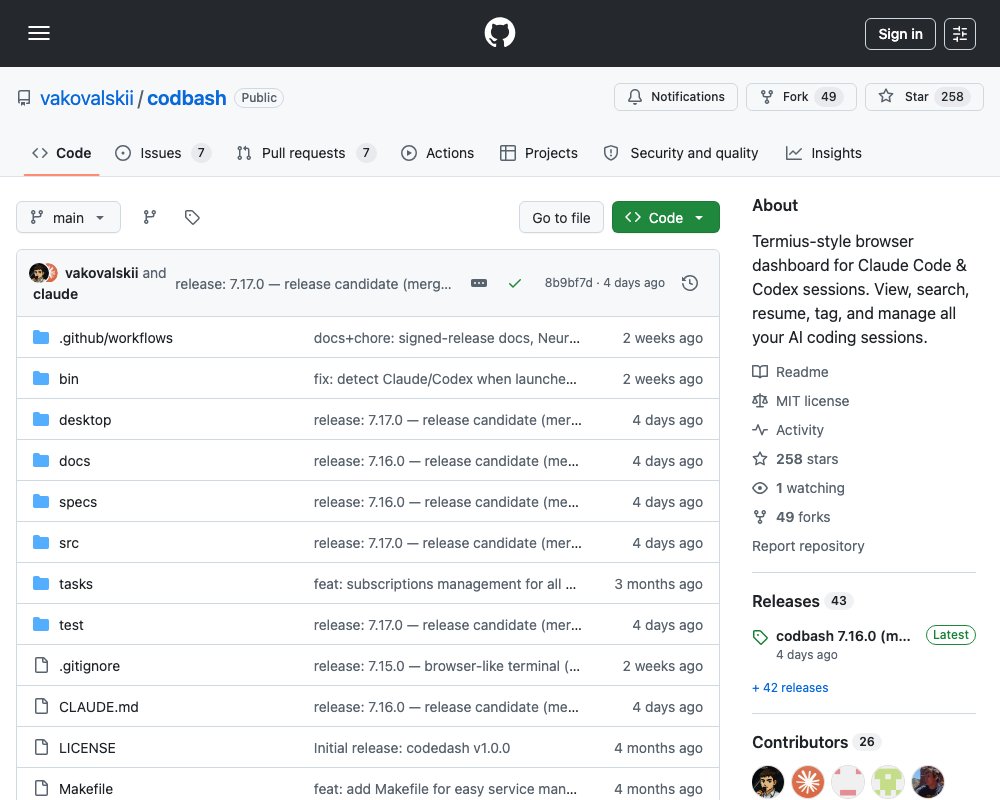The image size is (1000, 800).
Task: Star the codbash repository
Action: tap(923, 96)
